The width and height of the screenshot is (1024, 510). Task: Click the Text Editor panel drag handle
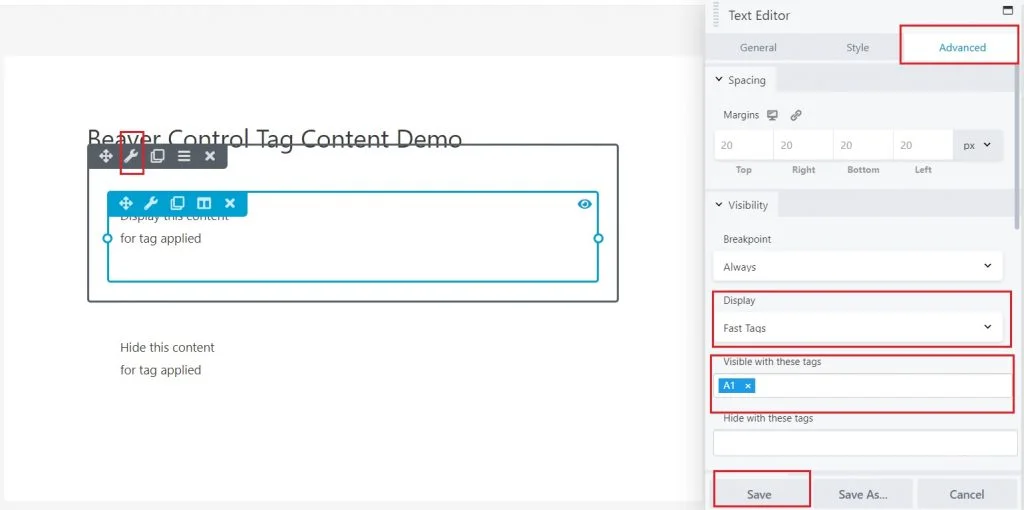click(x=716, y=14)
